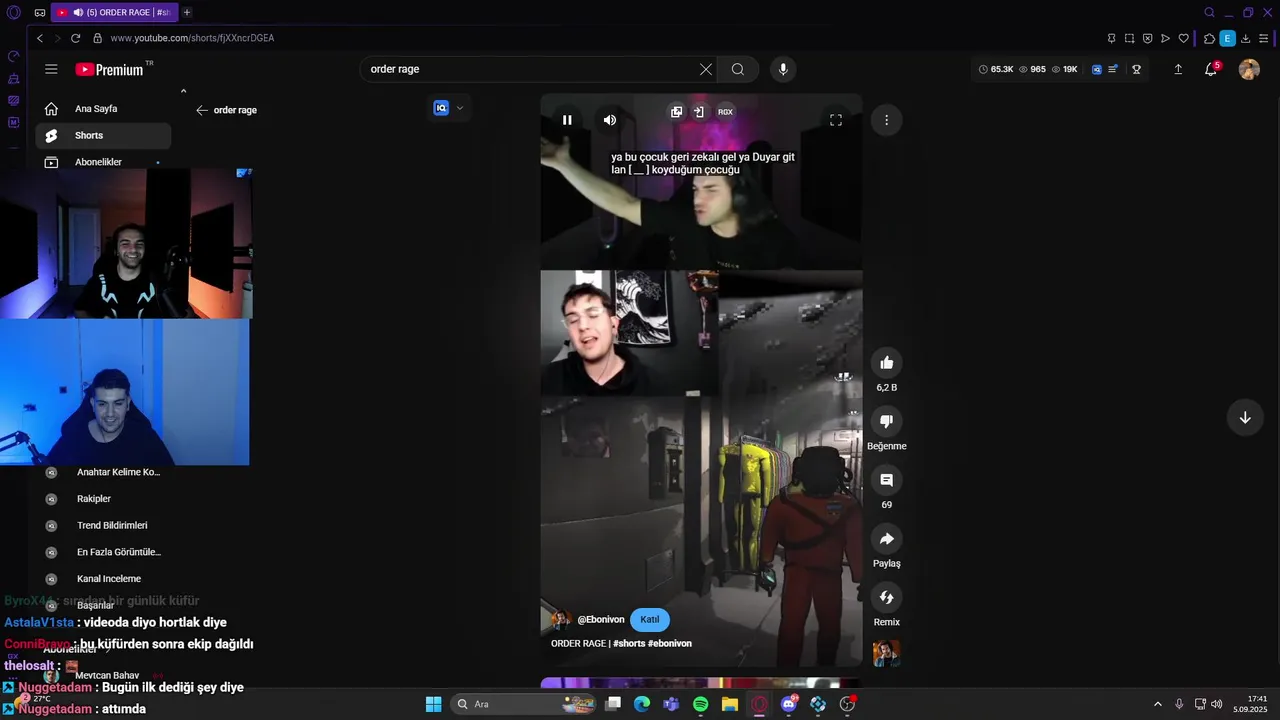Viewport: 1280px width, 720px height.
Task: Open the sound thumbnail below Remix
Action: point(886,653)
